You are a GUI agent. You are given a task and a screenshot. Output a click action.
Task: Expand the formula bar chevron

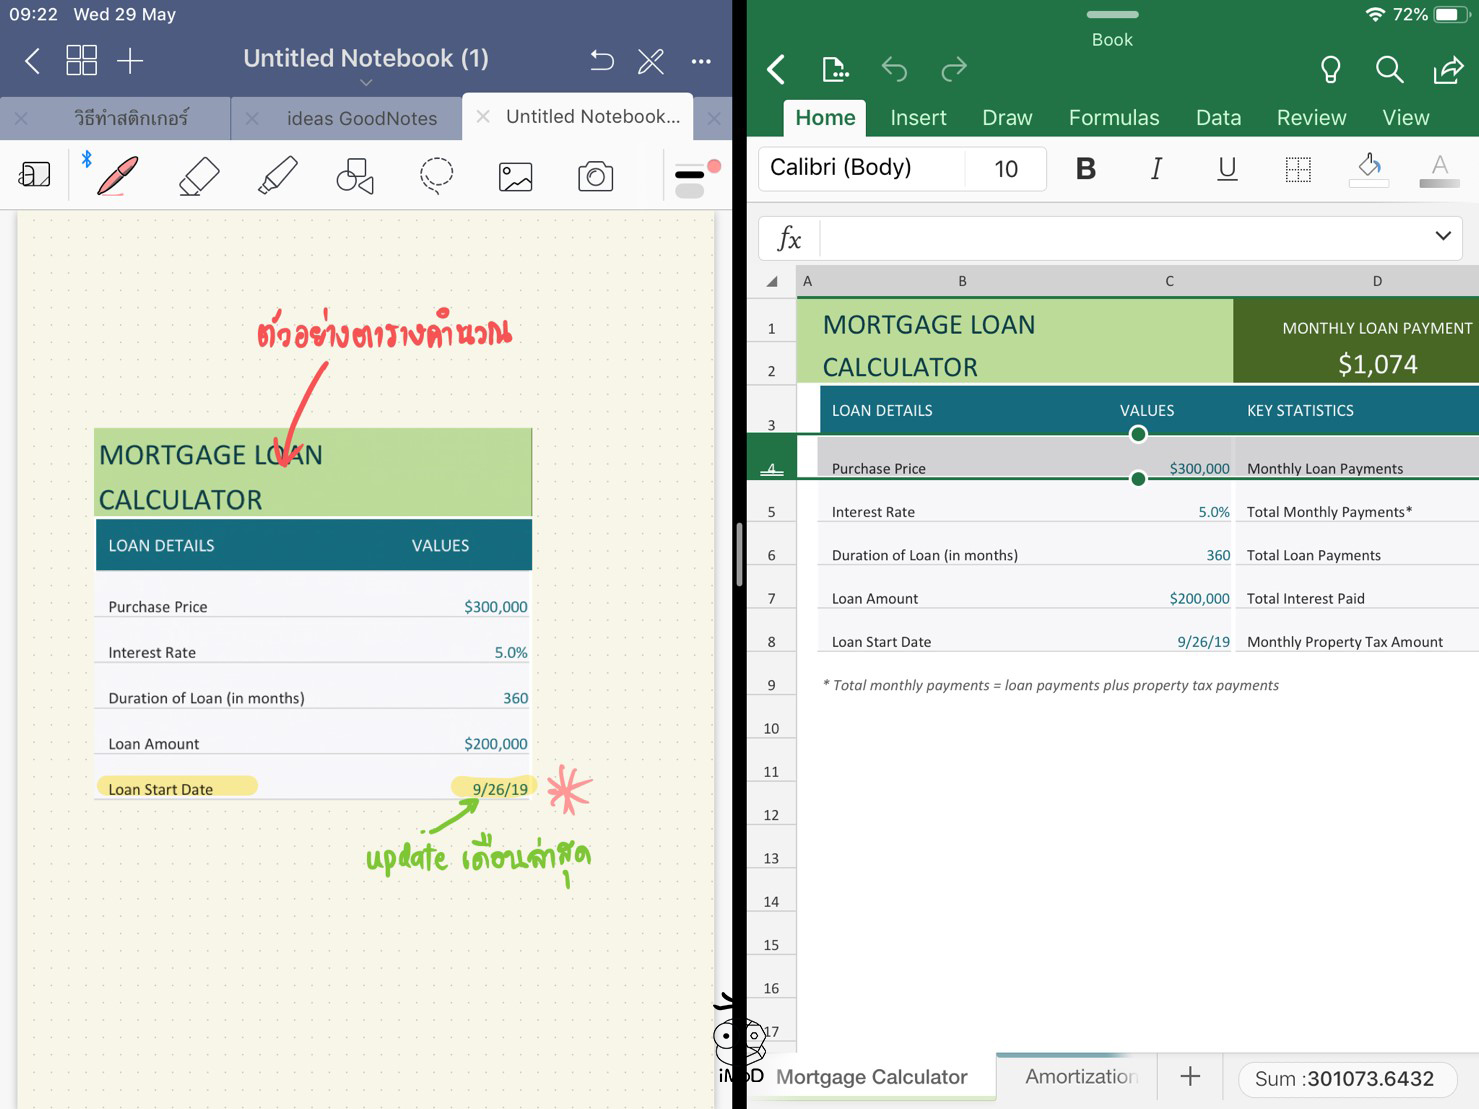pos(1442,237)
